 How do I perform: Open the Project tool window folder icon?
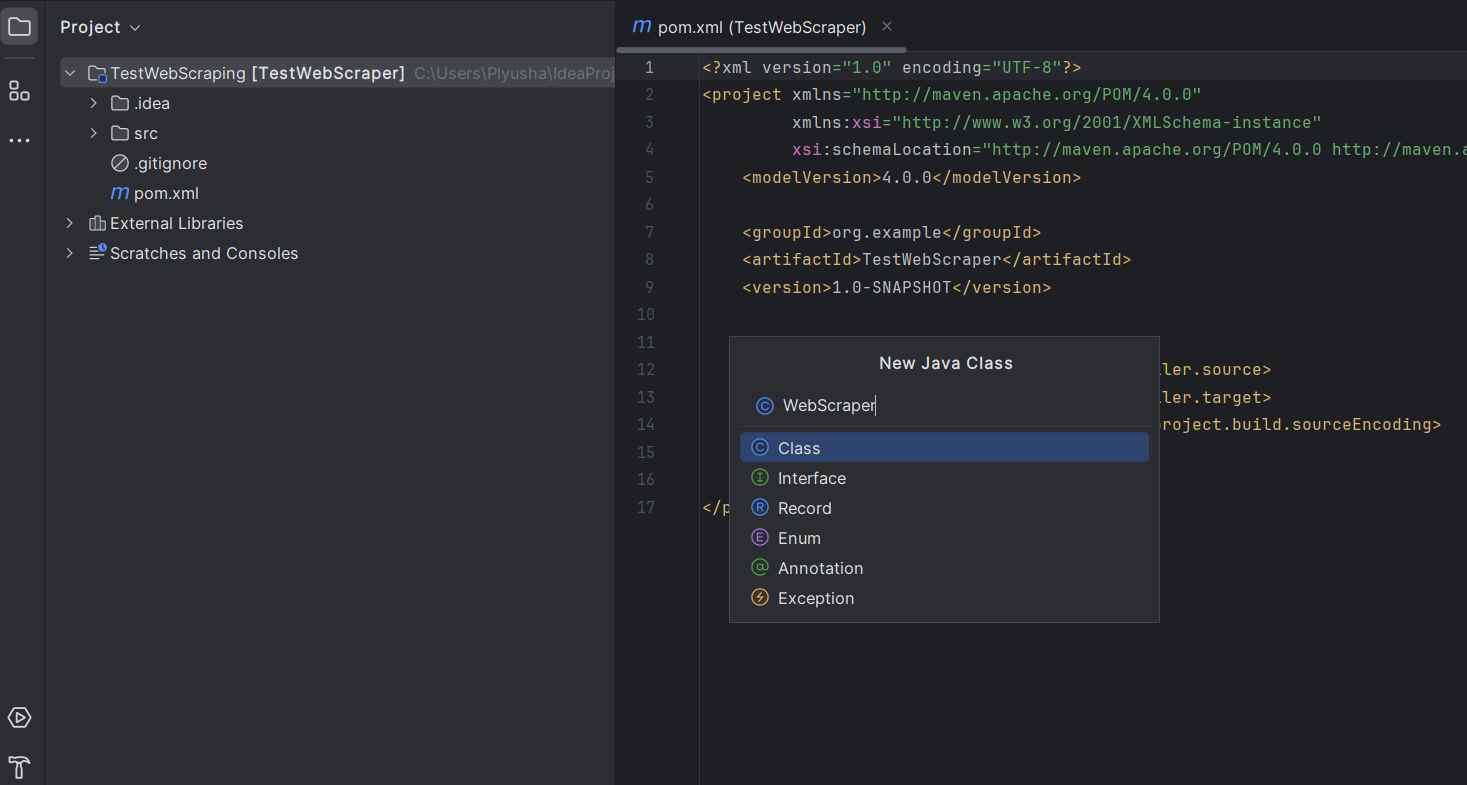tap(19, 26)
